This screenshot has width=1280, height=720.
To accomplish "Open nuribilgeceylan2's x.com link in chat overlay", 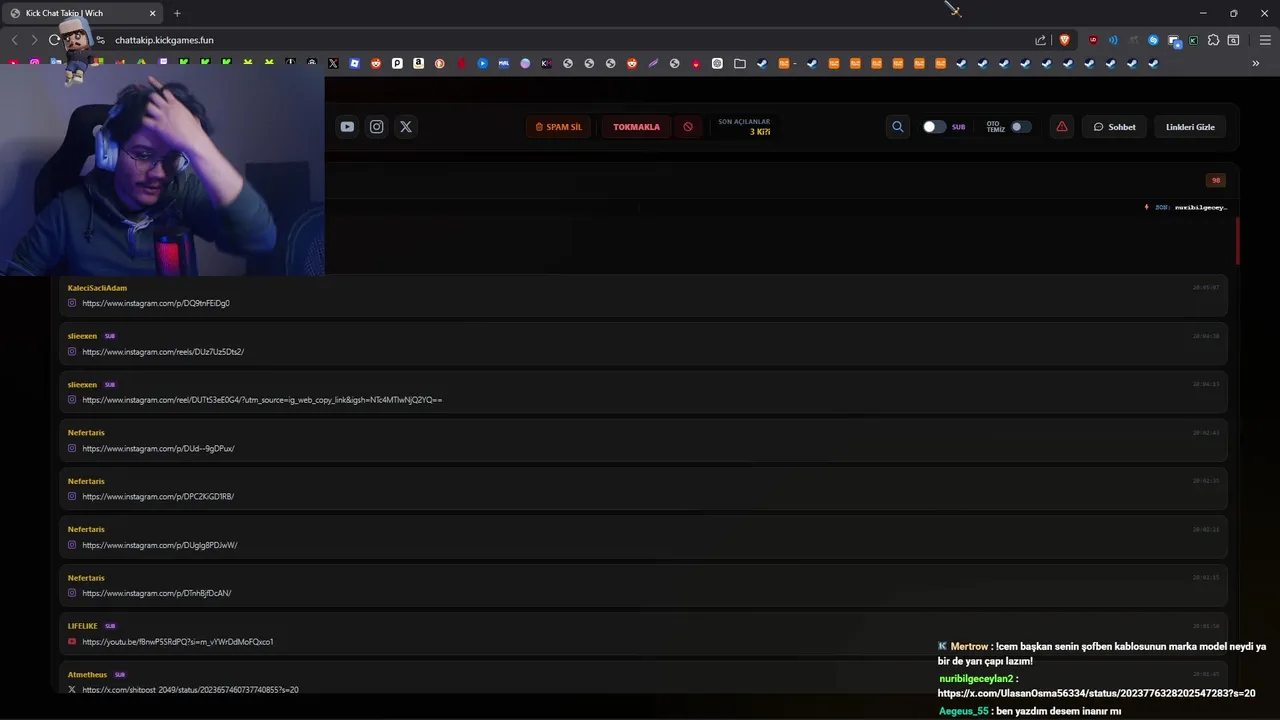I will click(x=1096, y=693).
